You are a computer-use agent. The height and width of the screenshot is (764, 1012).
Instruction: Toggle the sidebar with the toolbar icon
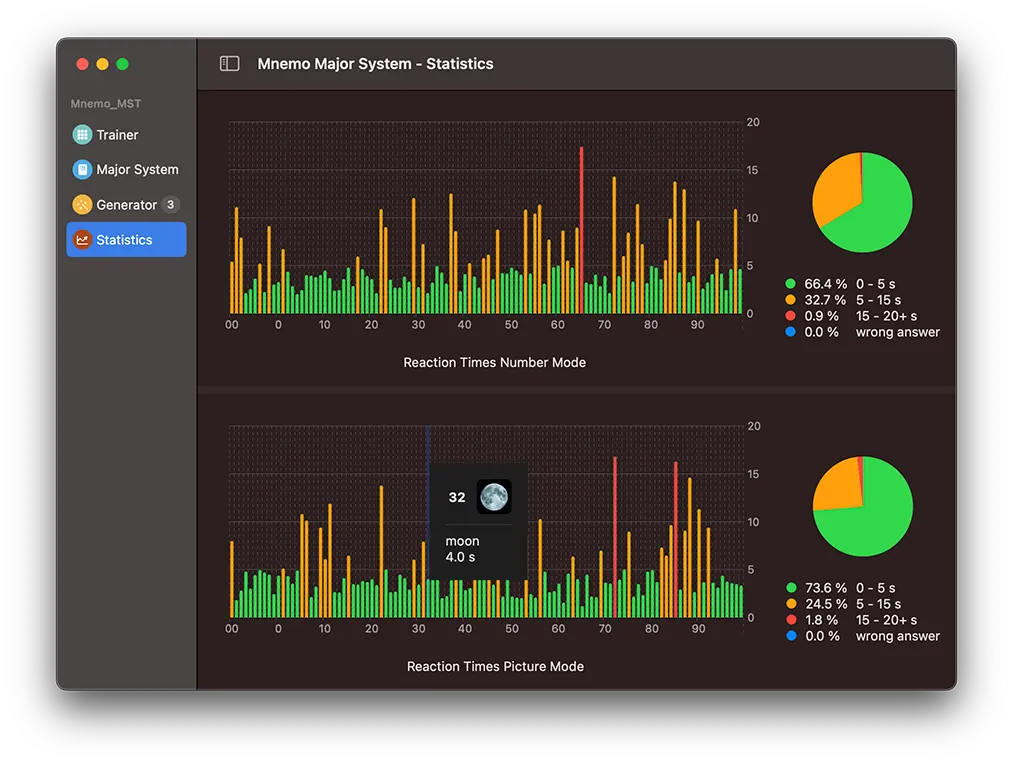(x=229, y=62)
